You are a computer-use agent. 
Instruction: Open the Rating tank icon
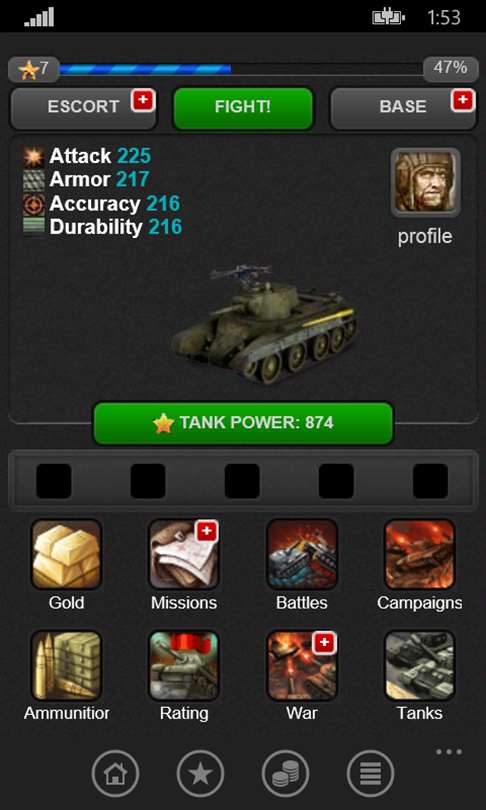point(184,665)
